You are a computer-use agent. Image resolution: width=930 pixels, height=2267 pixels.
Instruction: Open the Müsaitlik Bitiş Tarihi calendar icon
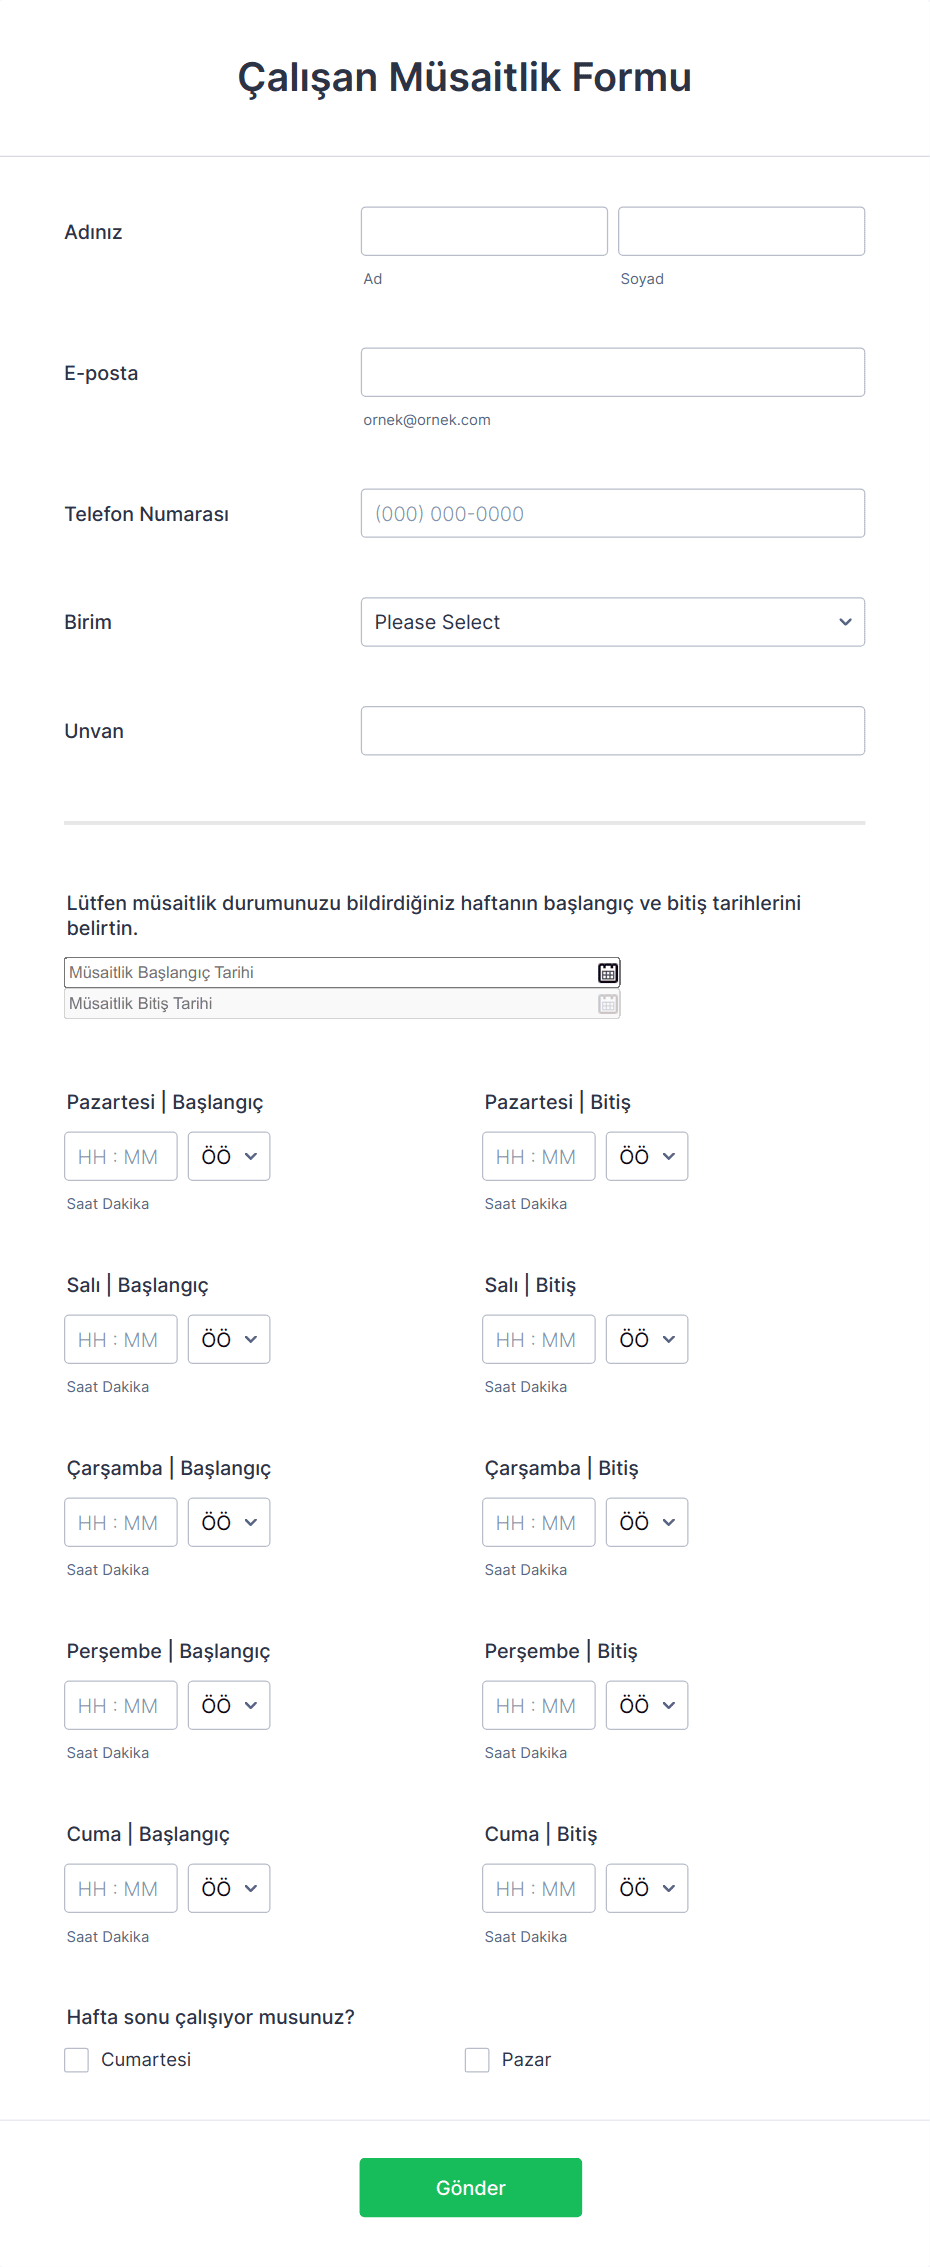(x=608, y=1004)
